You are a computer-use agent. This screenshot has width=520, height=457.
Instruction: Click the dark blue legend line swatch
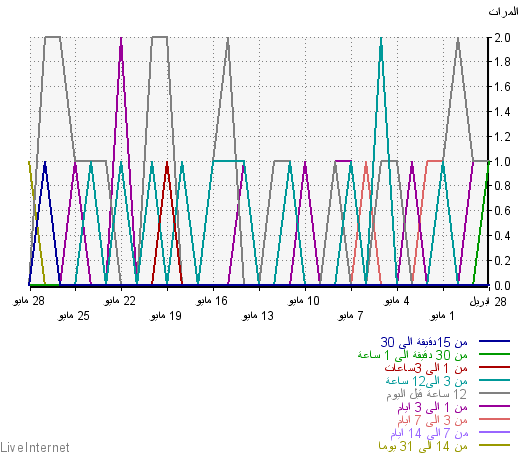494,341
